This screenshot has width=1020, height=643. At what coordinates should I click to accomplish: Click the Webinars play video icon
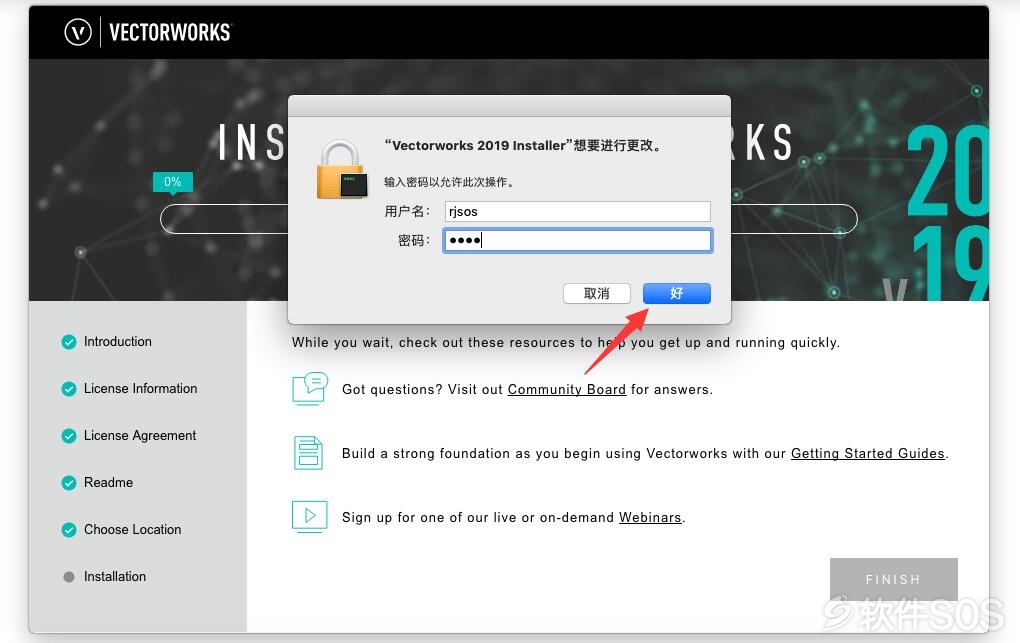pyautogui.click(x=310, y=517)
